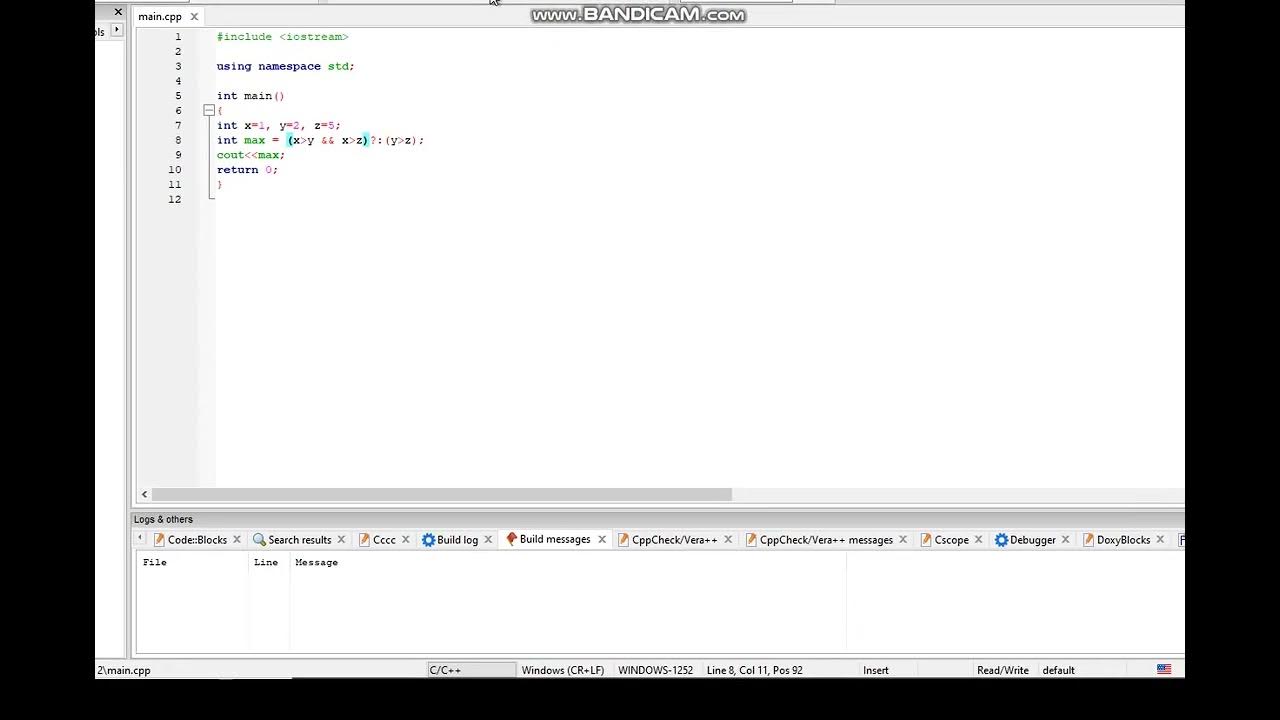
Task: Click the Build messages tab icon
Action: coord(511,540)
